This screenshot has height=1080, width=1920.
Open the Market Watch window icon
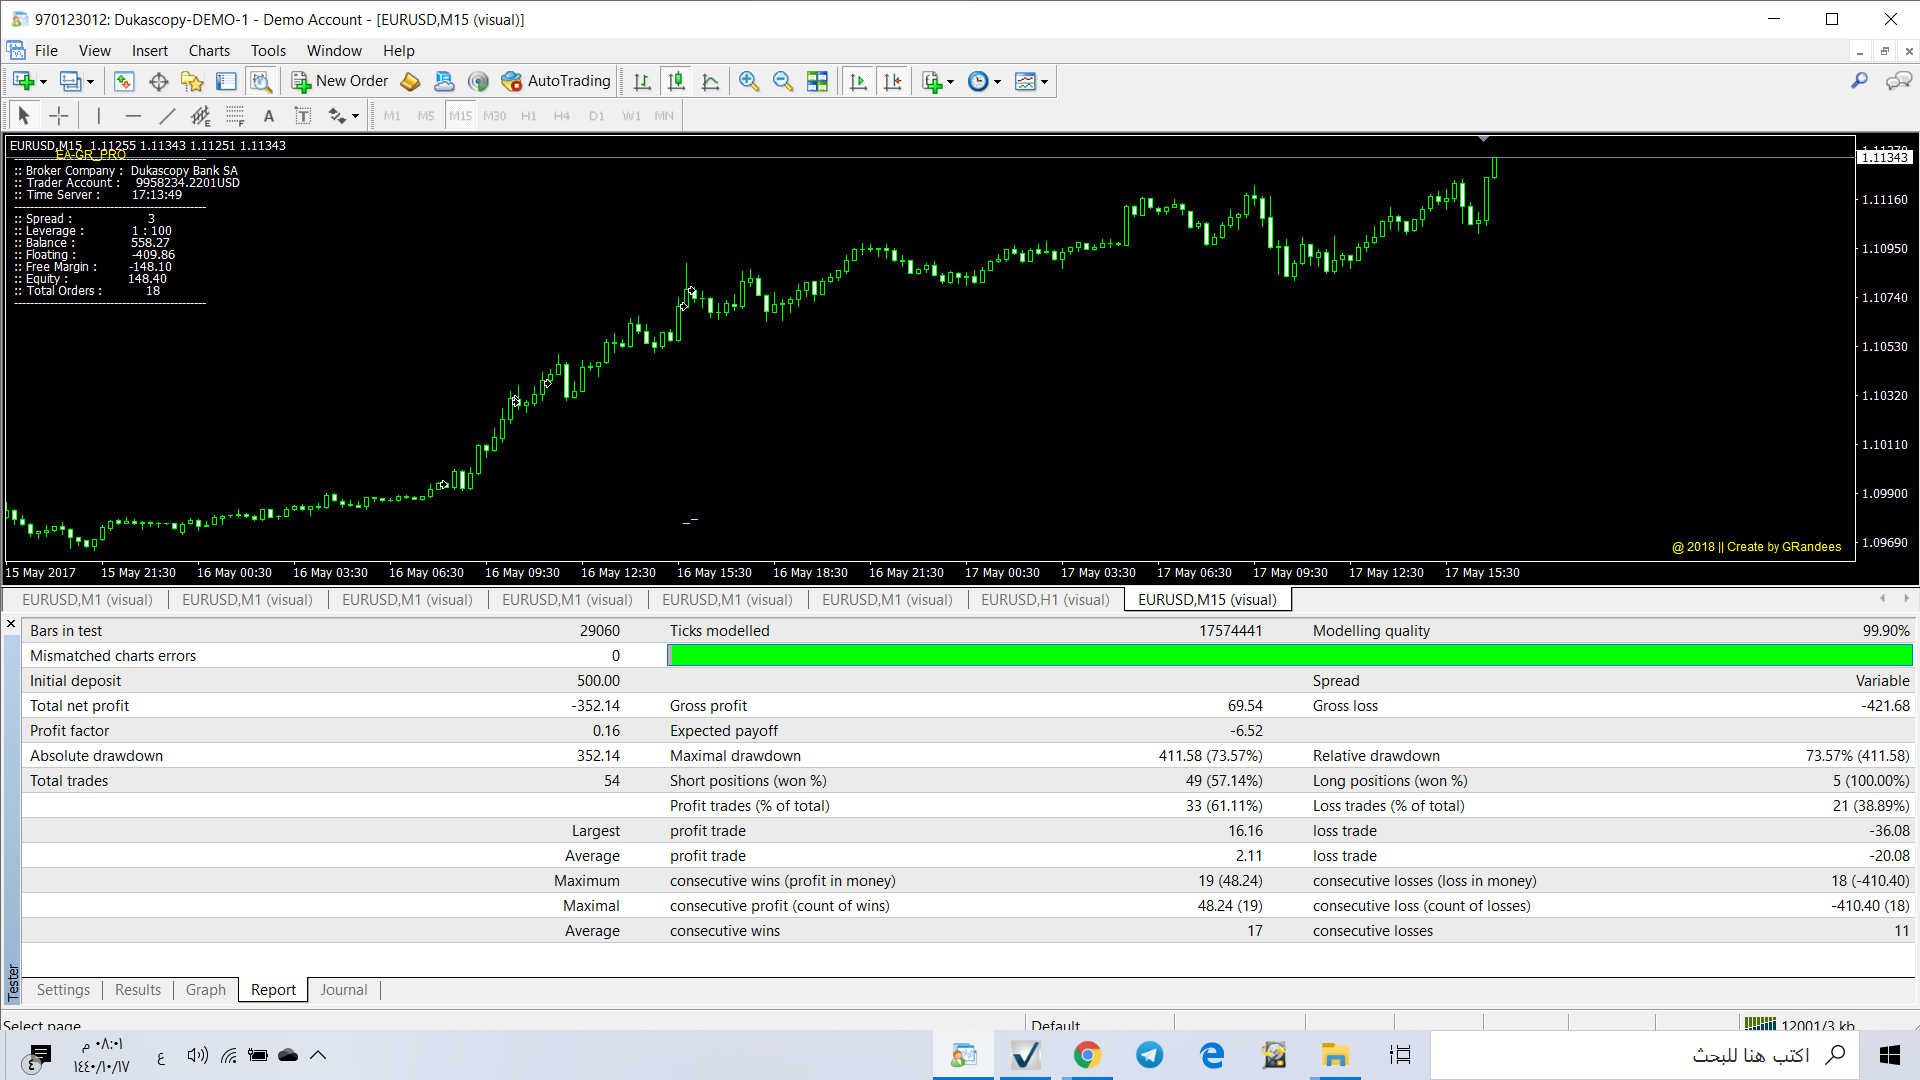(124, 81)
